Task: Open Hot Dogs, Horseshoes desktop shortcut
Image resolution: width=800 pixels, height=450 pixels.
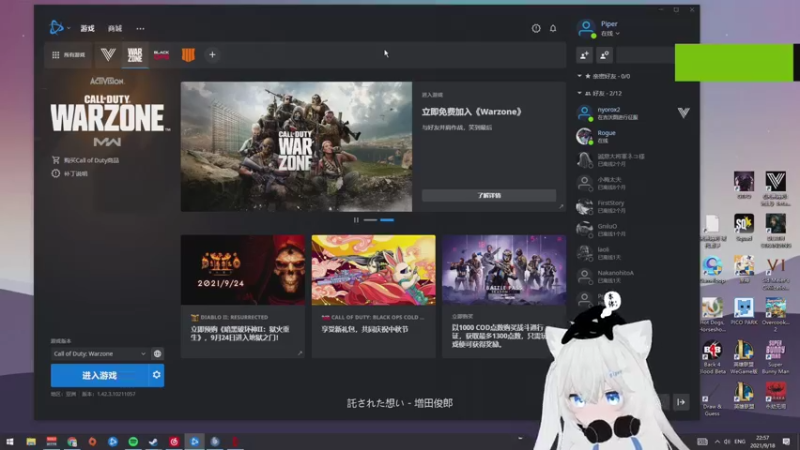Action: tap(712, 314)
